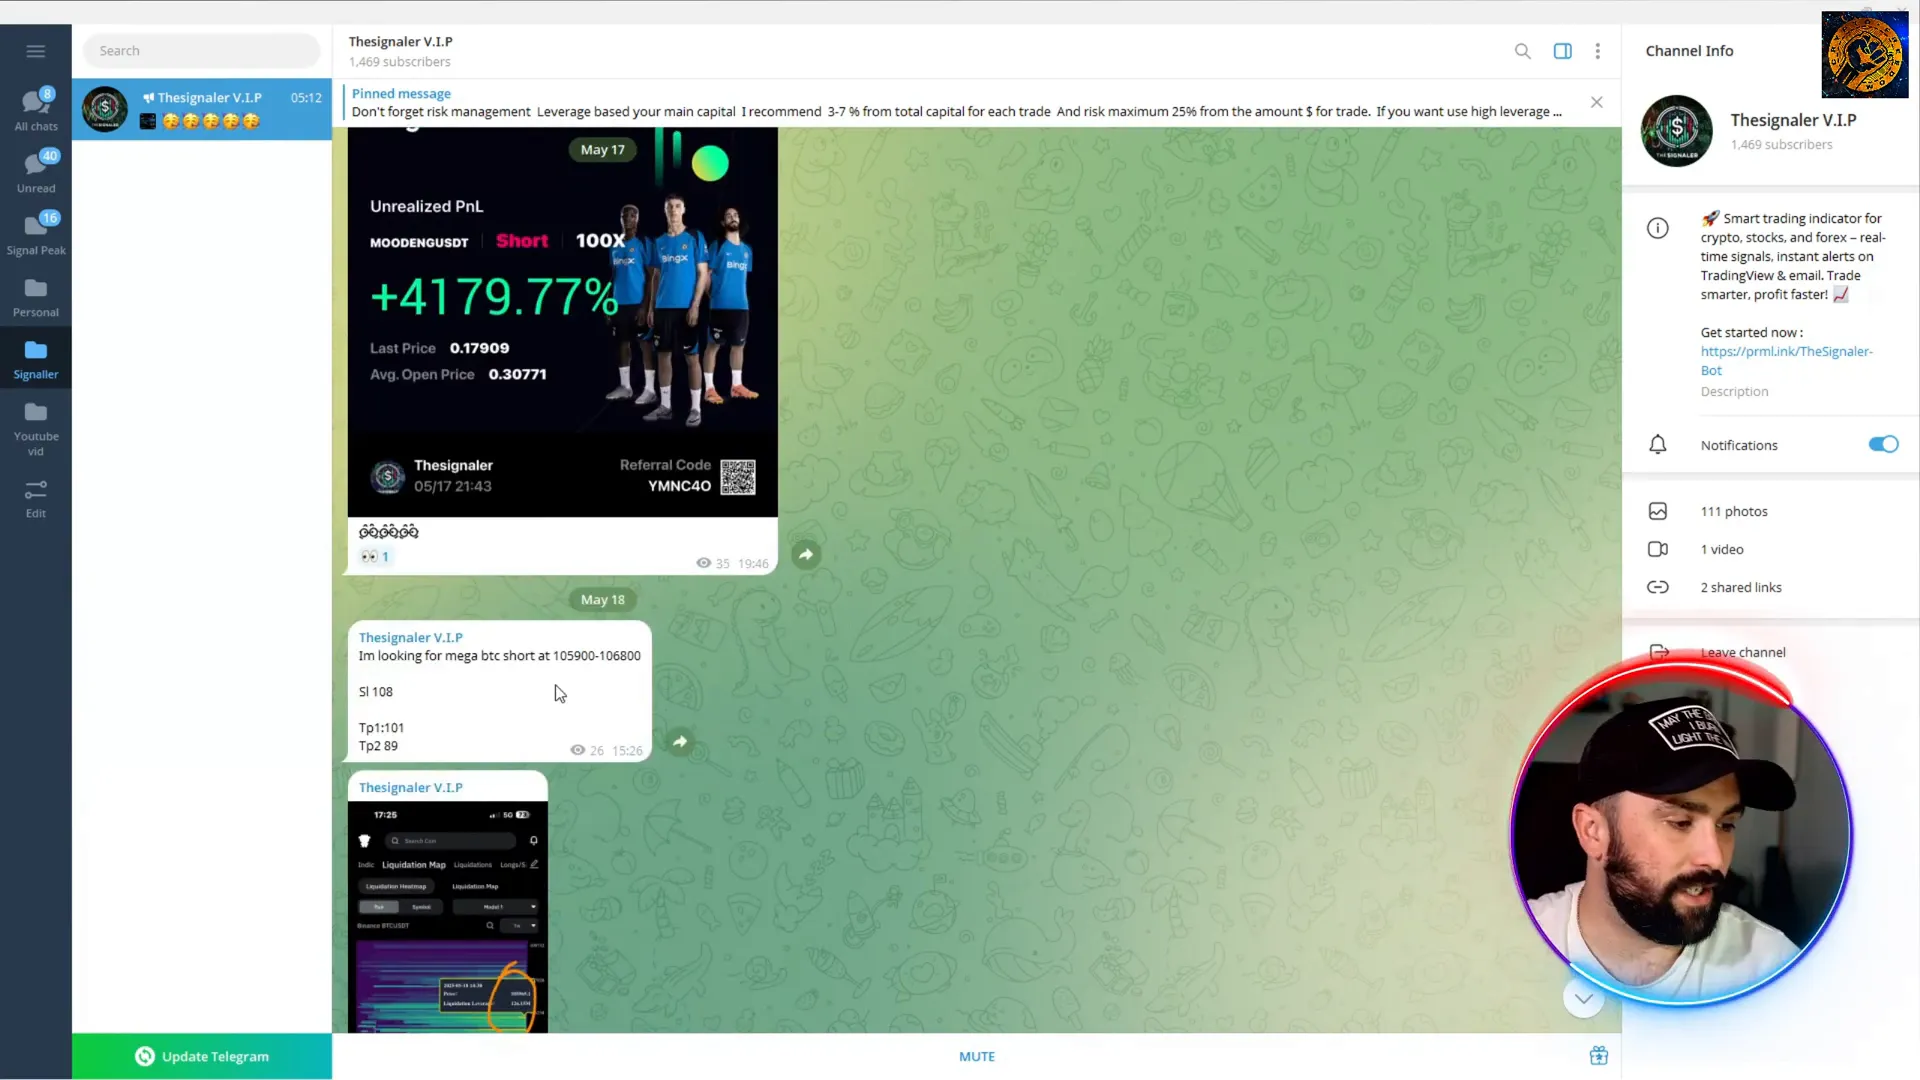This screenshot has width=1920, height=1080.
Task: Click the channel info circle icon
Action: [1658, 228]
